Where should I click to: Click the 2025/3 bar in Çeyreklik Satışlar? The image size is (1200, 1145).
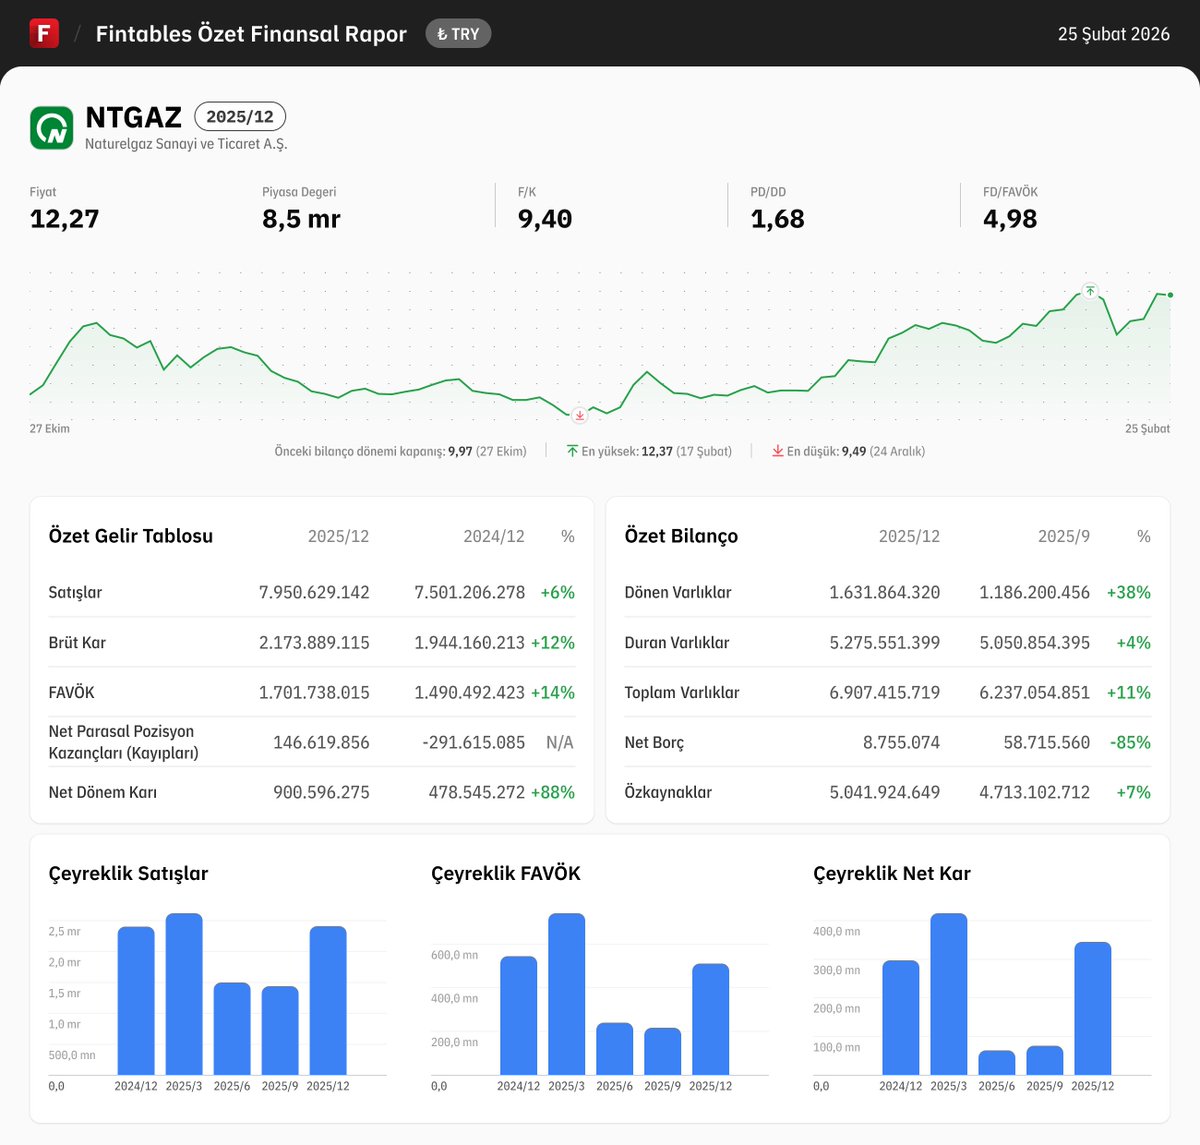click(184, 994)
